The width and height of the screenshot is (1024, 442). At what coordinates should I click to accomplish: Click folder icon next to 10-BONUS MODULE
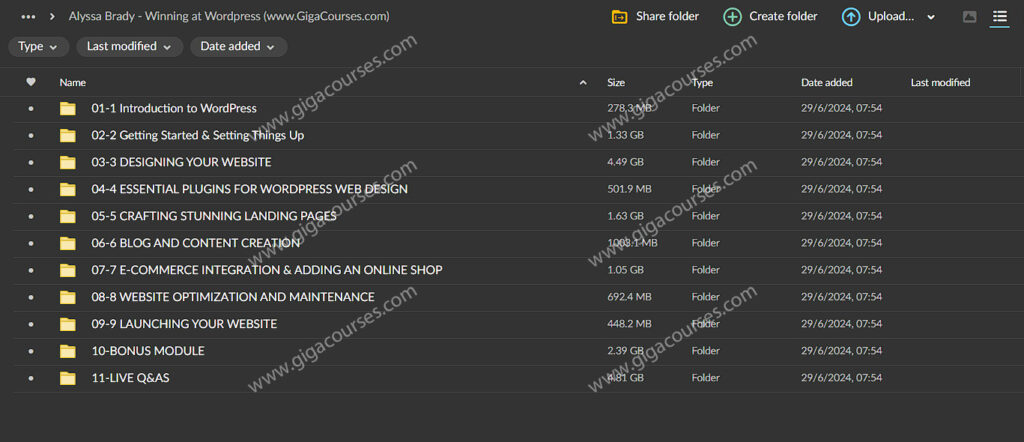click(x=67, y=351)
